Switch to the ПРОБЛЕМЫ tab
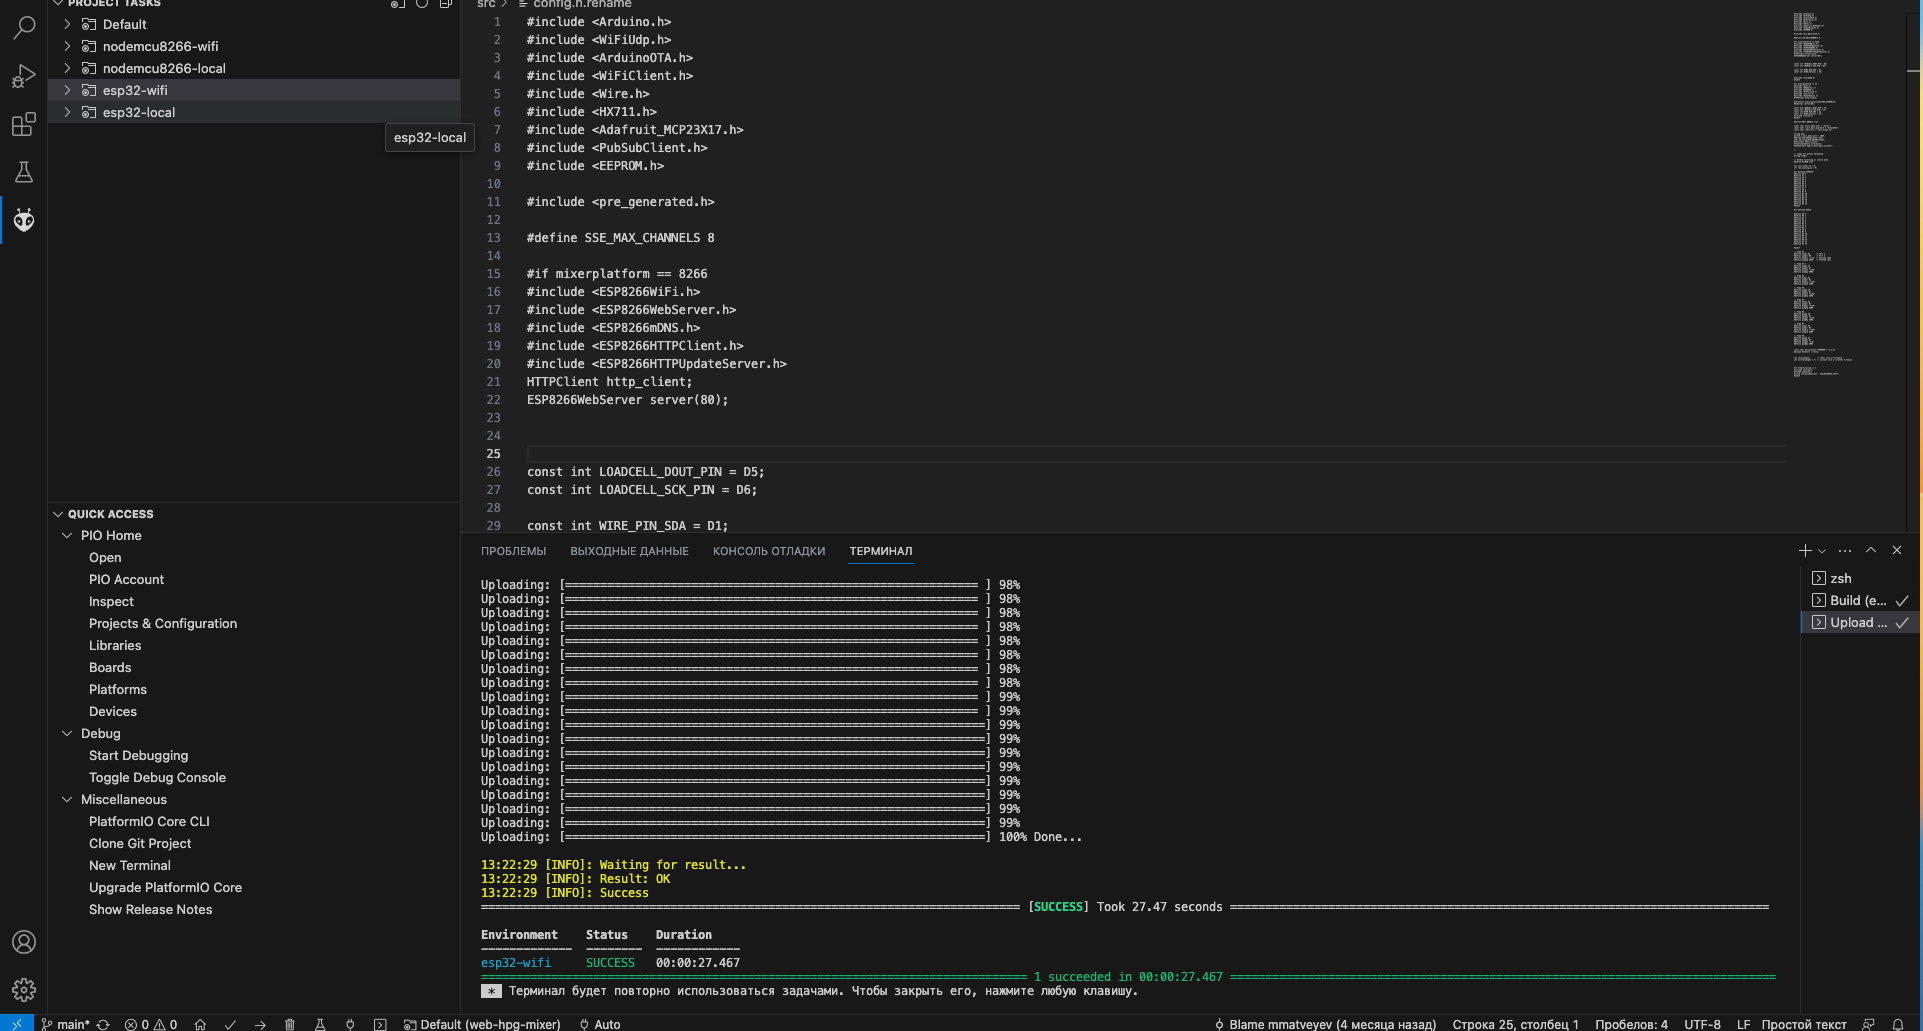1923x1031 pixels. point(513,551)
